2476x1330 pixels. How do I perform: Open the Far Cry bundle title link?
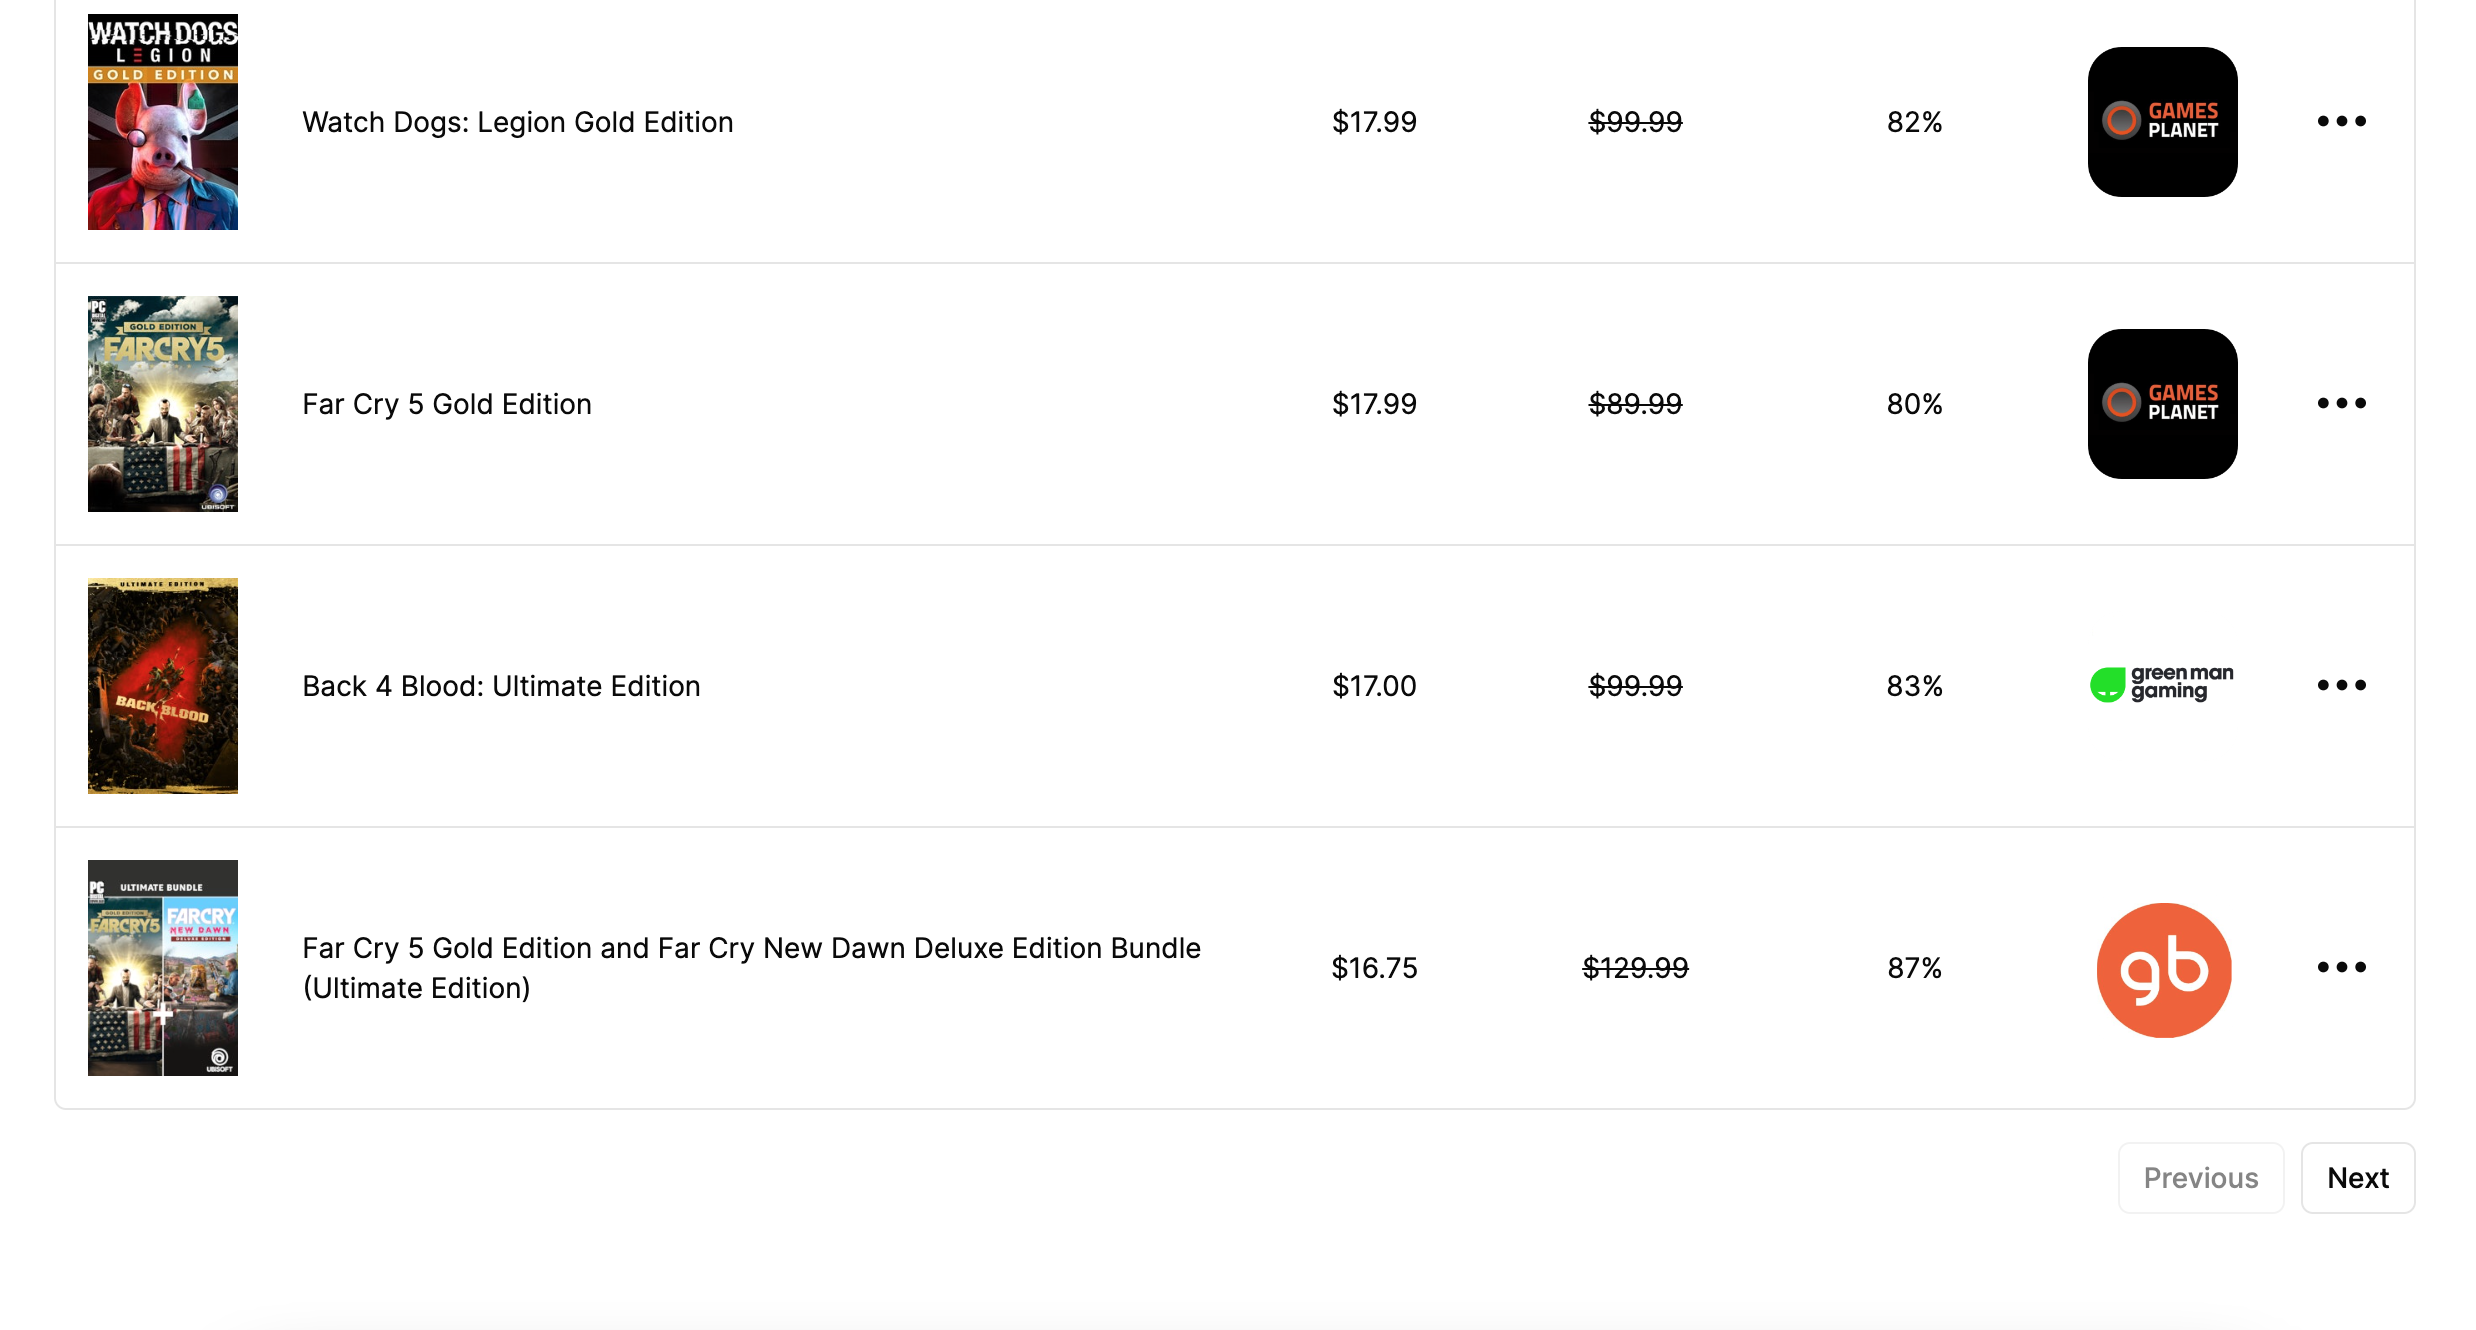pos(751,967)
